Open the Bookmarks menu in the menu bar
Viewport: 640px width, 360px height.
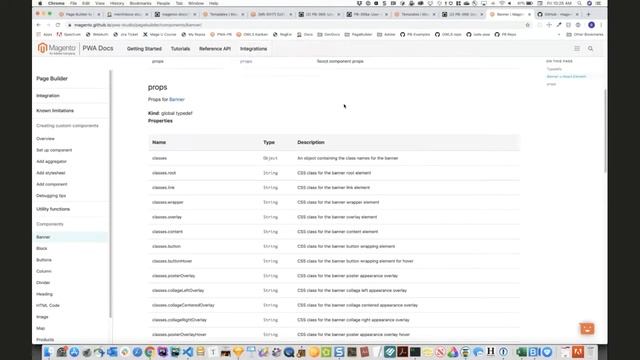pos(140,3)
